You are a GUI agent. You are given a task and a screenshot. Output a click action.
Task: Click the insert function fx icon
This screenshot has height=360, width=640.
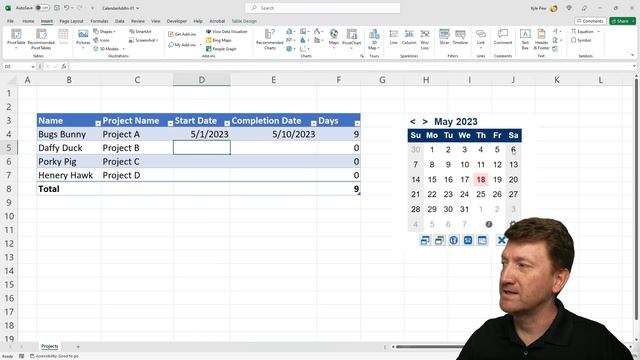tap(64, 66)
